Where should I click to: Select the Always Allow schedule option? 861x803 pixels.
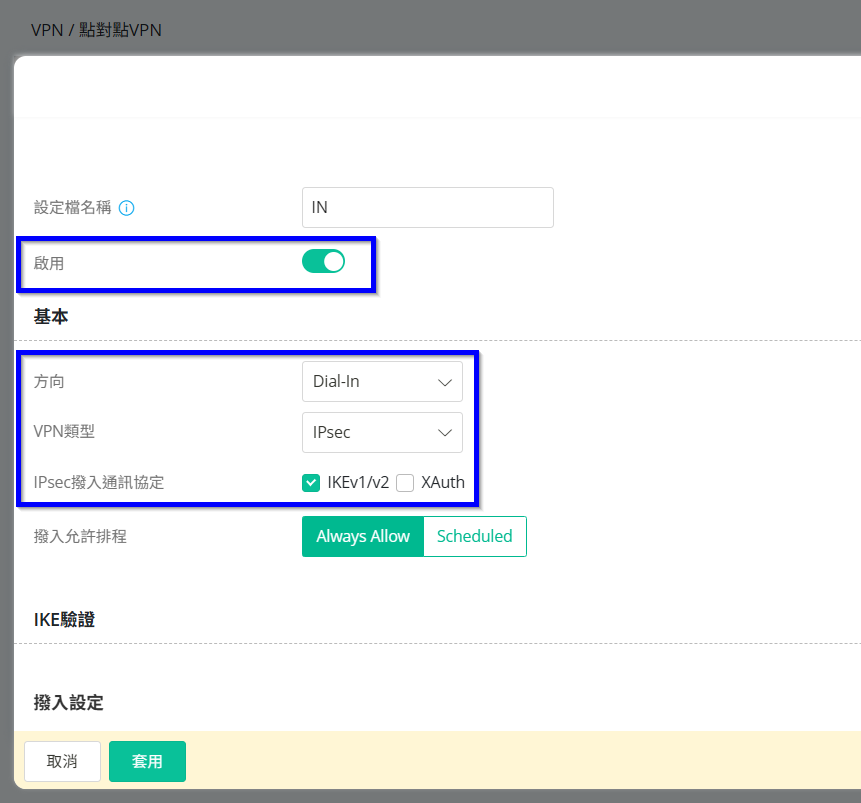coord(363,536)
